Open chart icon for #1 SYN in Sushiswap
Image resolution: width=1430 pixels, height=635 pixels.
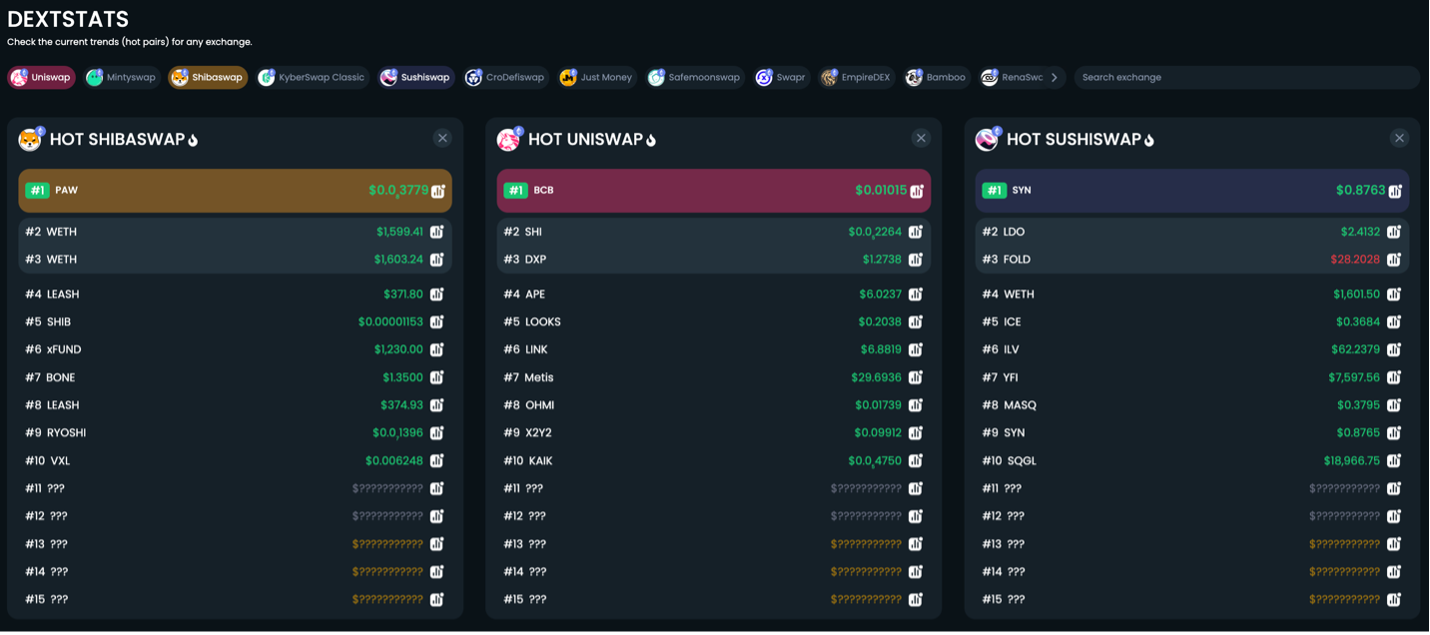tap(1395, 191)
